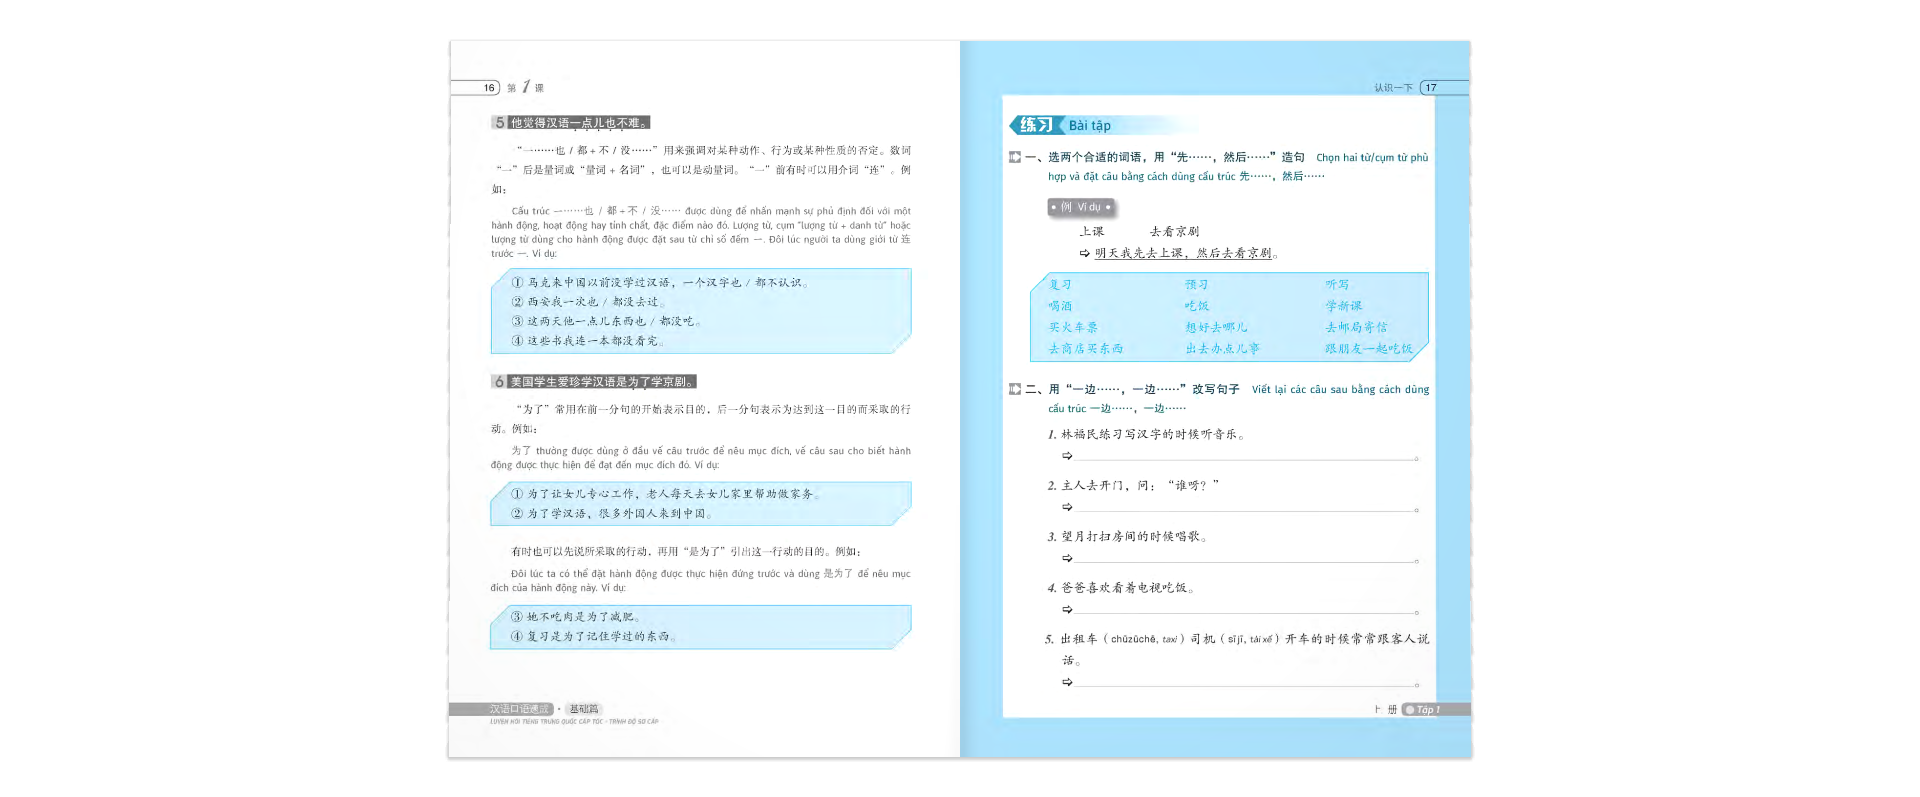Click the Tập 1 volume label
Viewport: 1920px width, 797px height.
click(1426, 710)
